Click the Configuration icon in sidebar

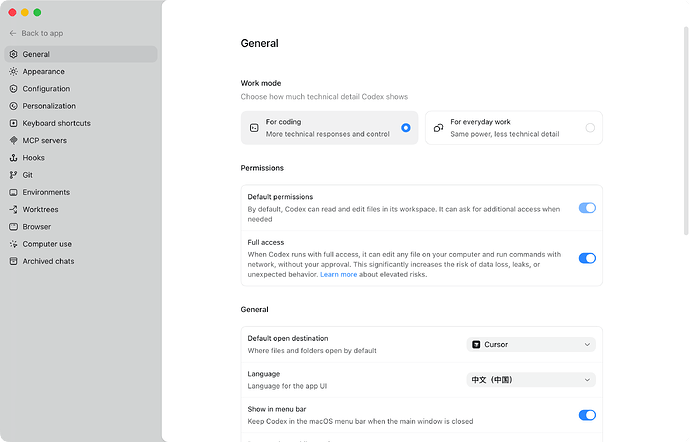tap(14, 88)
